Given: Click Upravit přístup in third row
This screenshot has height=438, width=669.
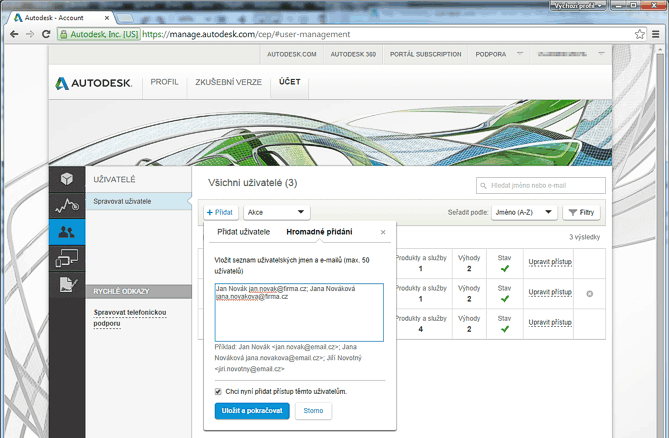Looking at the screenshot, I should [x=550, y=322].
